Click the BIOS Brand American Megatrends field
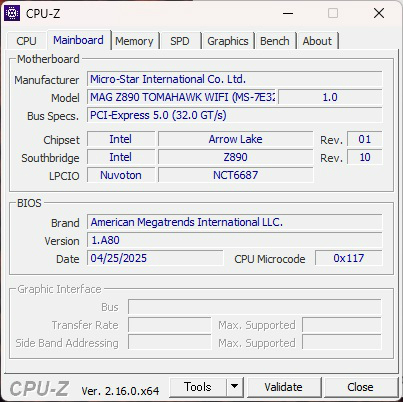The width and height of the screenshot is (403, 402). (235, 222)
